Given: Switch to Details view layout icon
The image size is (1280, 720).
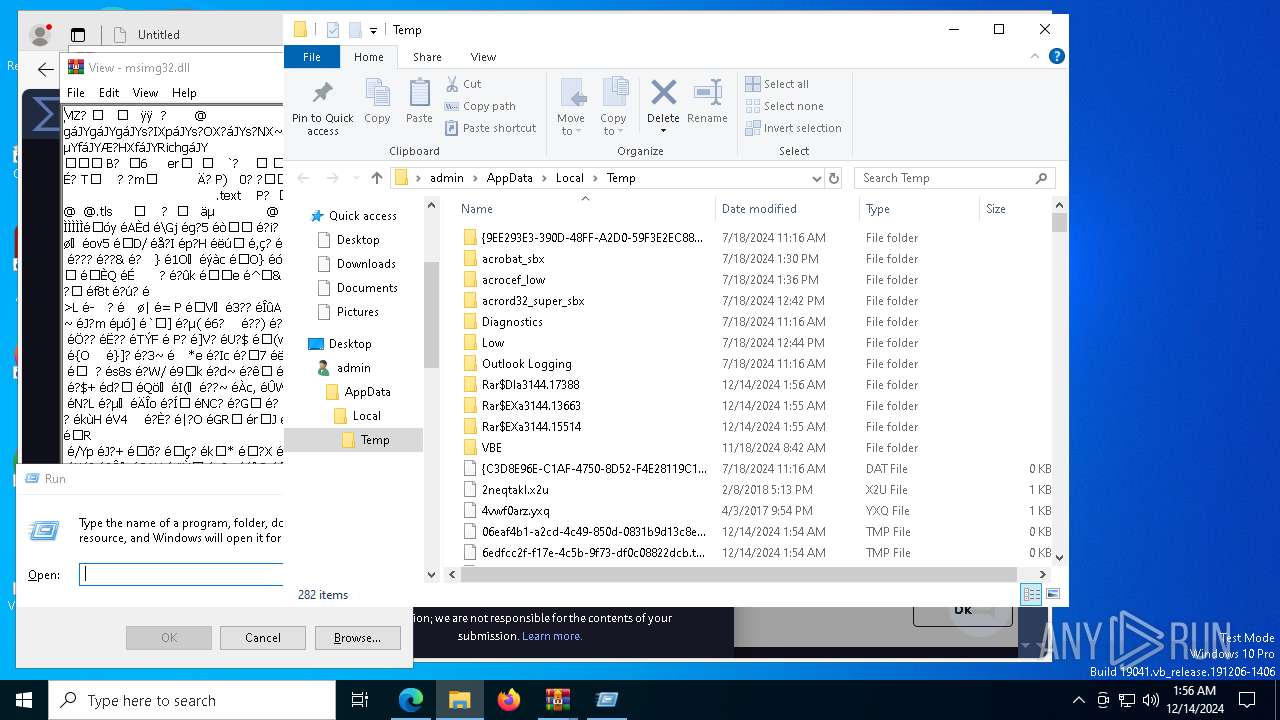Looking at the screenshot, I should [x=1031, y=594].
